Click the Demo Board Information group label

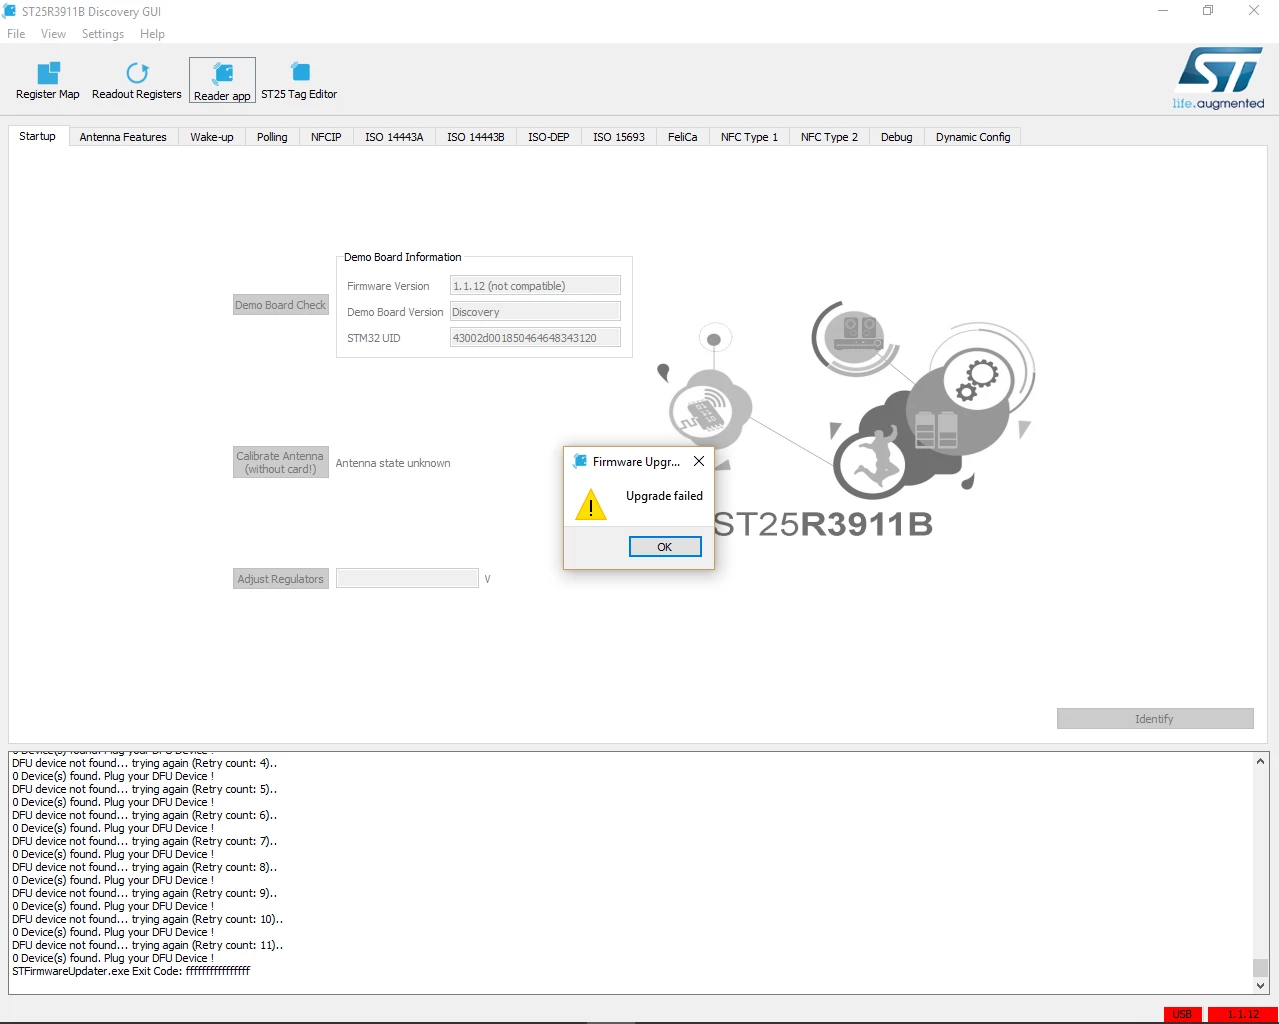click(x=403, y=257)
